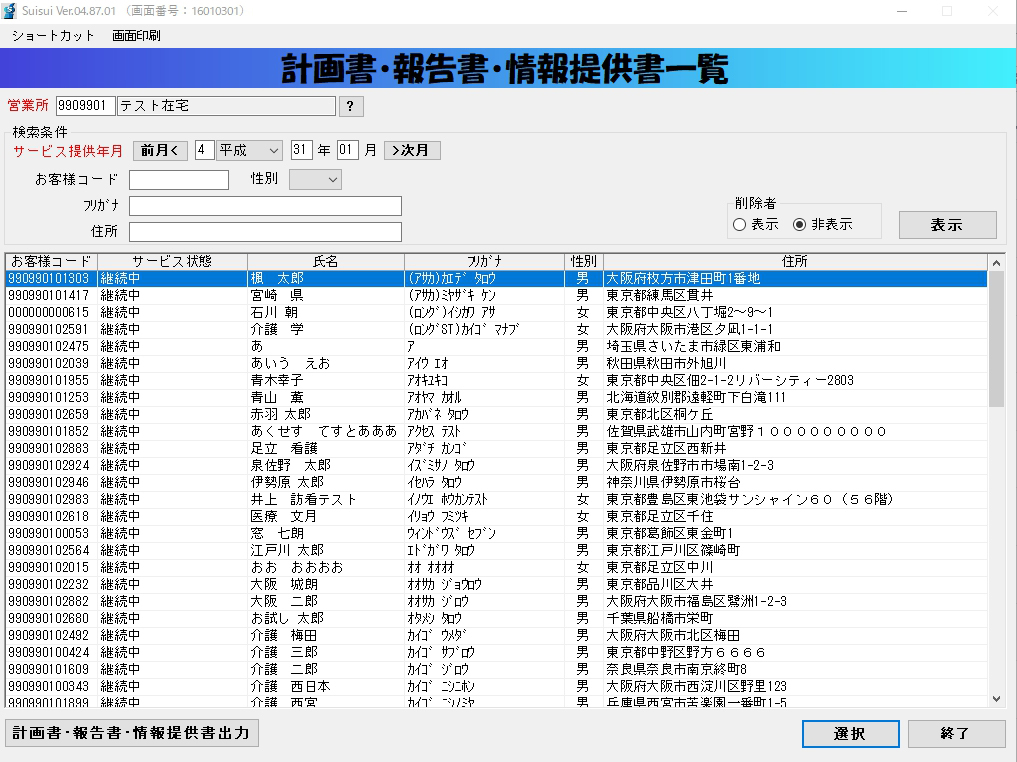Click the 計画書･報告書･情報提供書出力 button
This screenshot has height=762, width=1017.
click(132, 733)
